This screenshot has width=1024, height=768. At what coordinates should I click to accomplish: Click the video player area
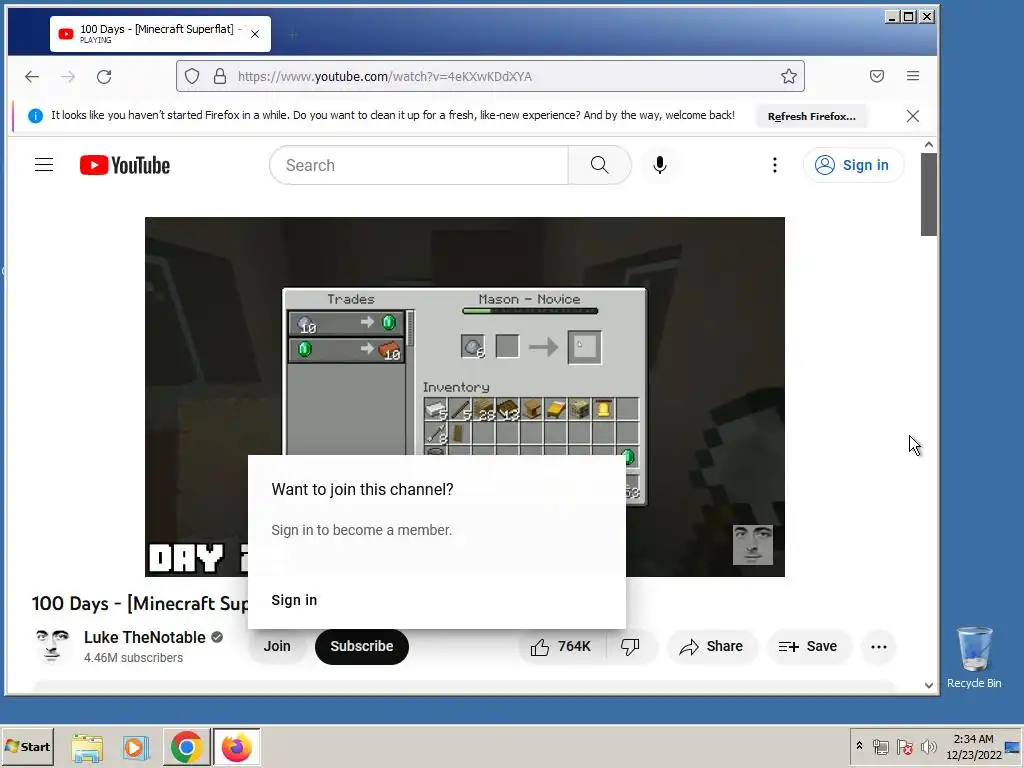click(x=464, y=396)
